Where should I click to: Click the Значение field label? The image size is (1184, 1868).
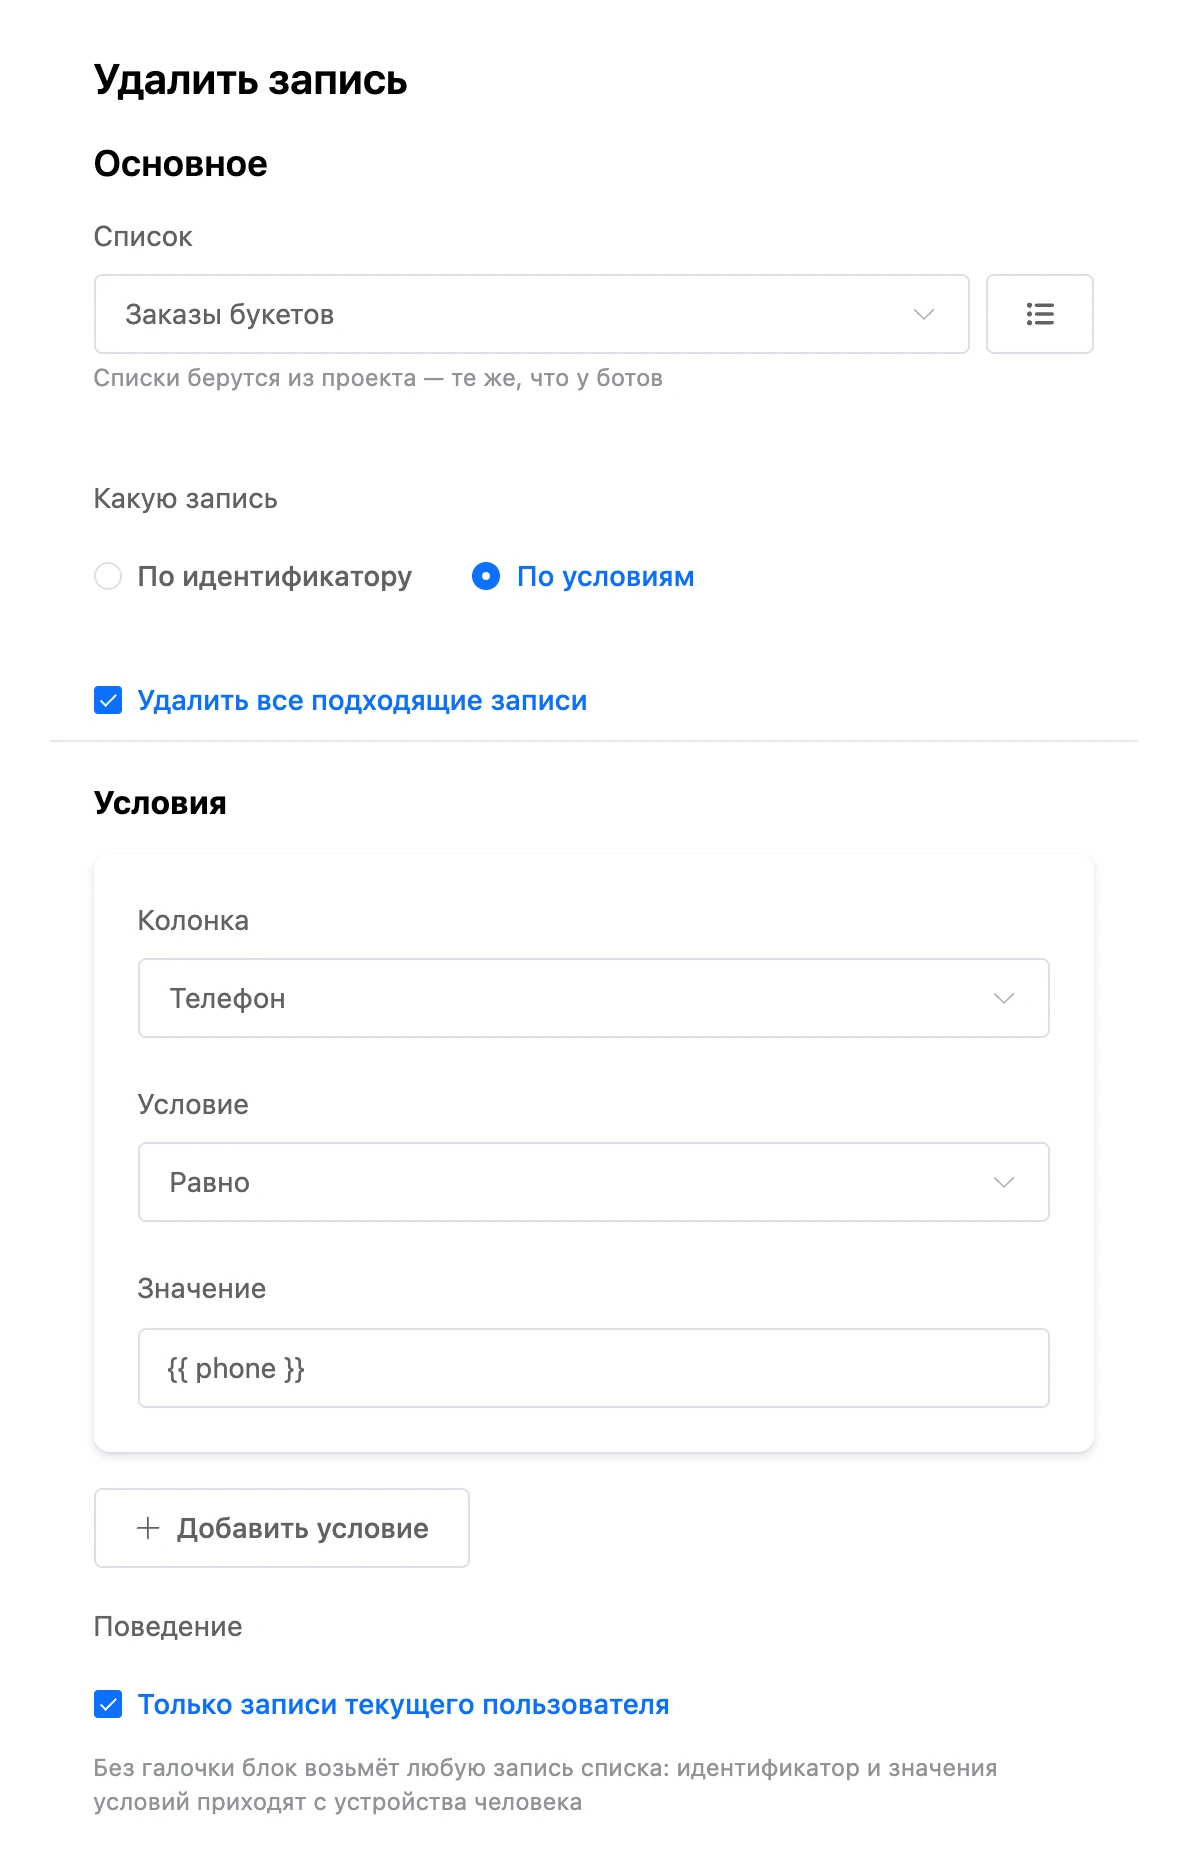202,1288
